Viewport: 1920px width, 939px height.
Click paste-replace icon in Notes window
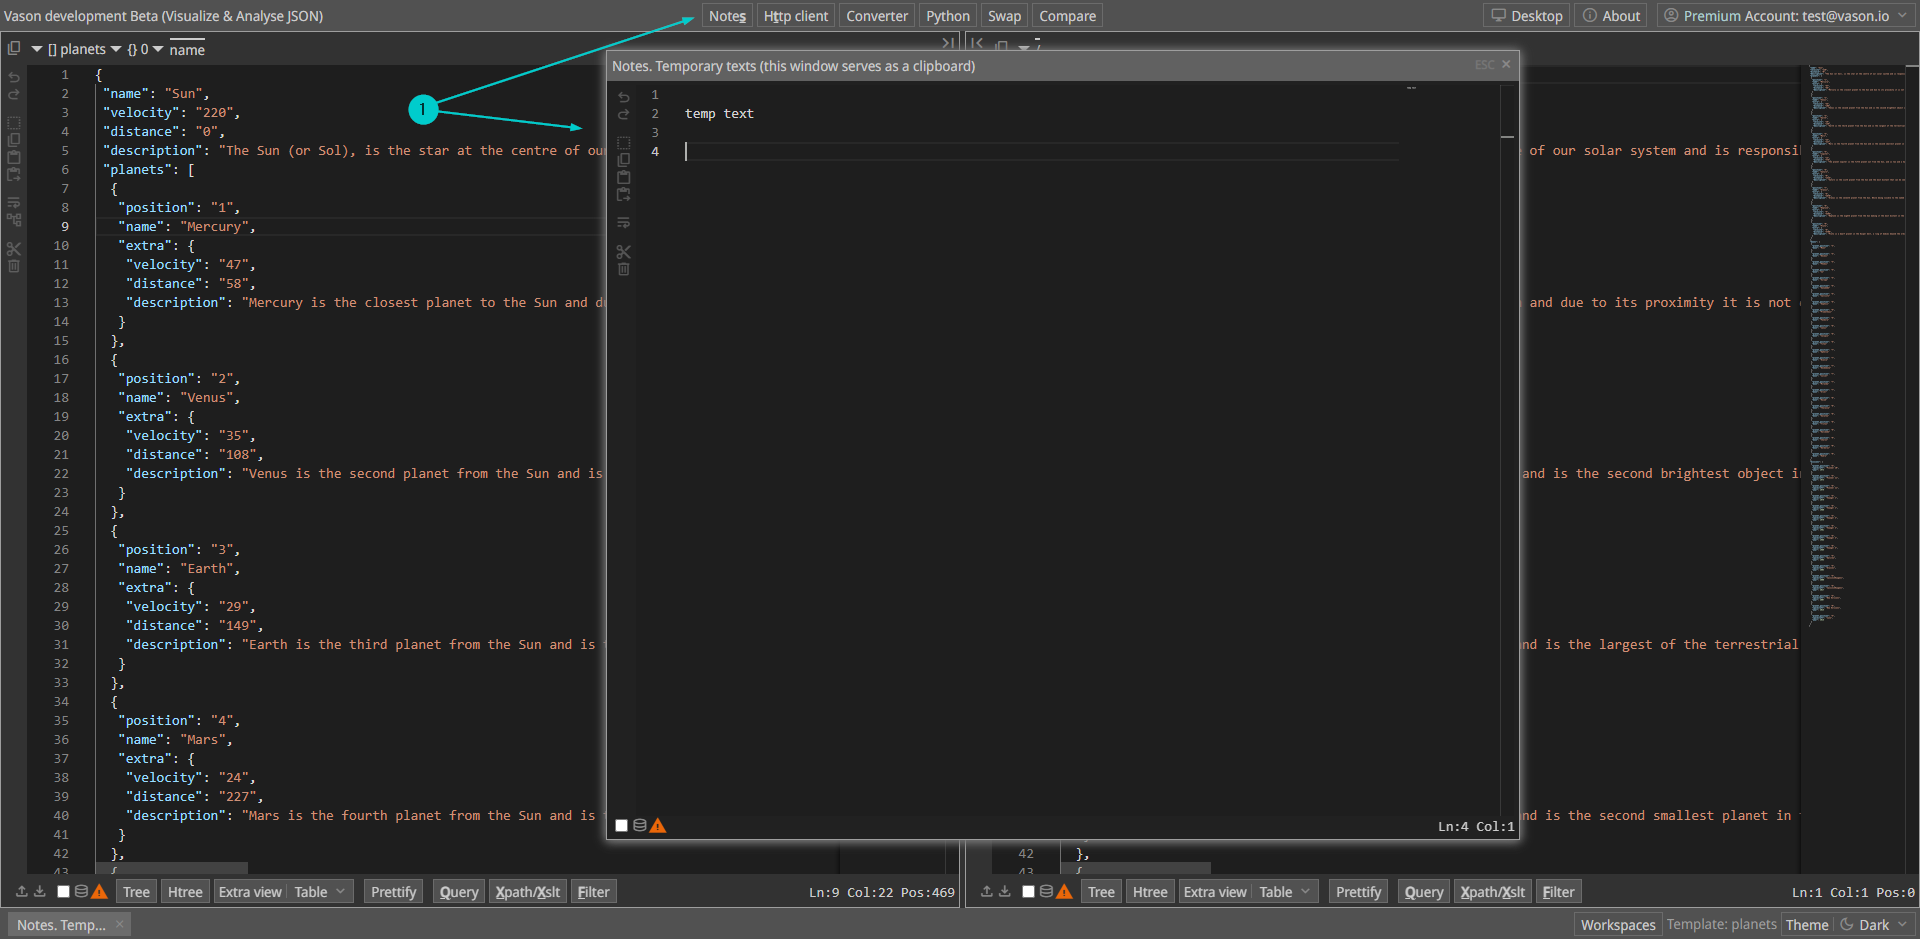pyautogui.click(x=624, y=194)
